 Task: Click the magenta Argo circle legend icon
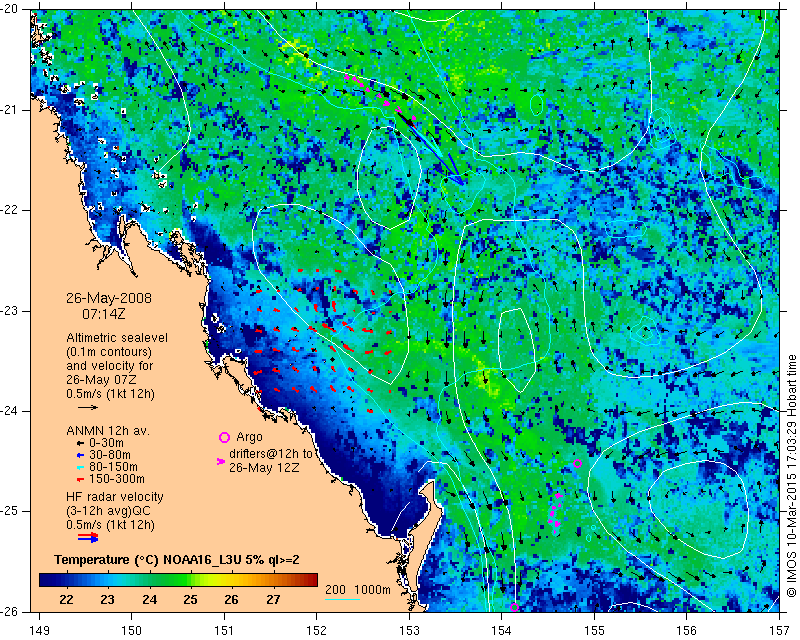click(224, 437)
